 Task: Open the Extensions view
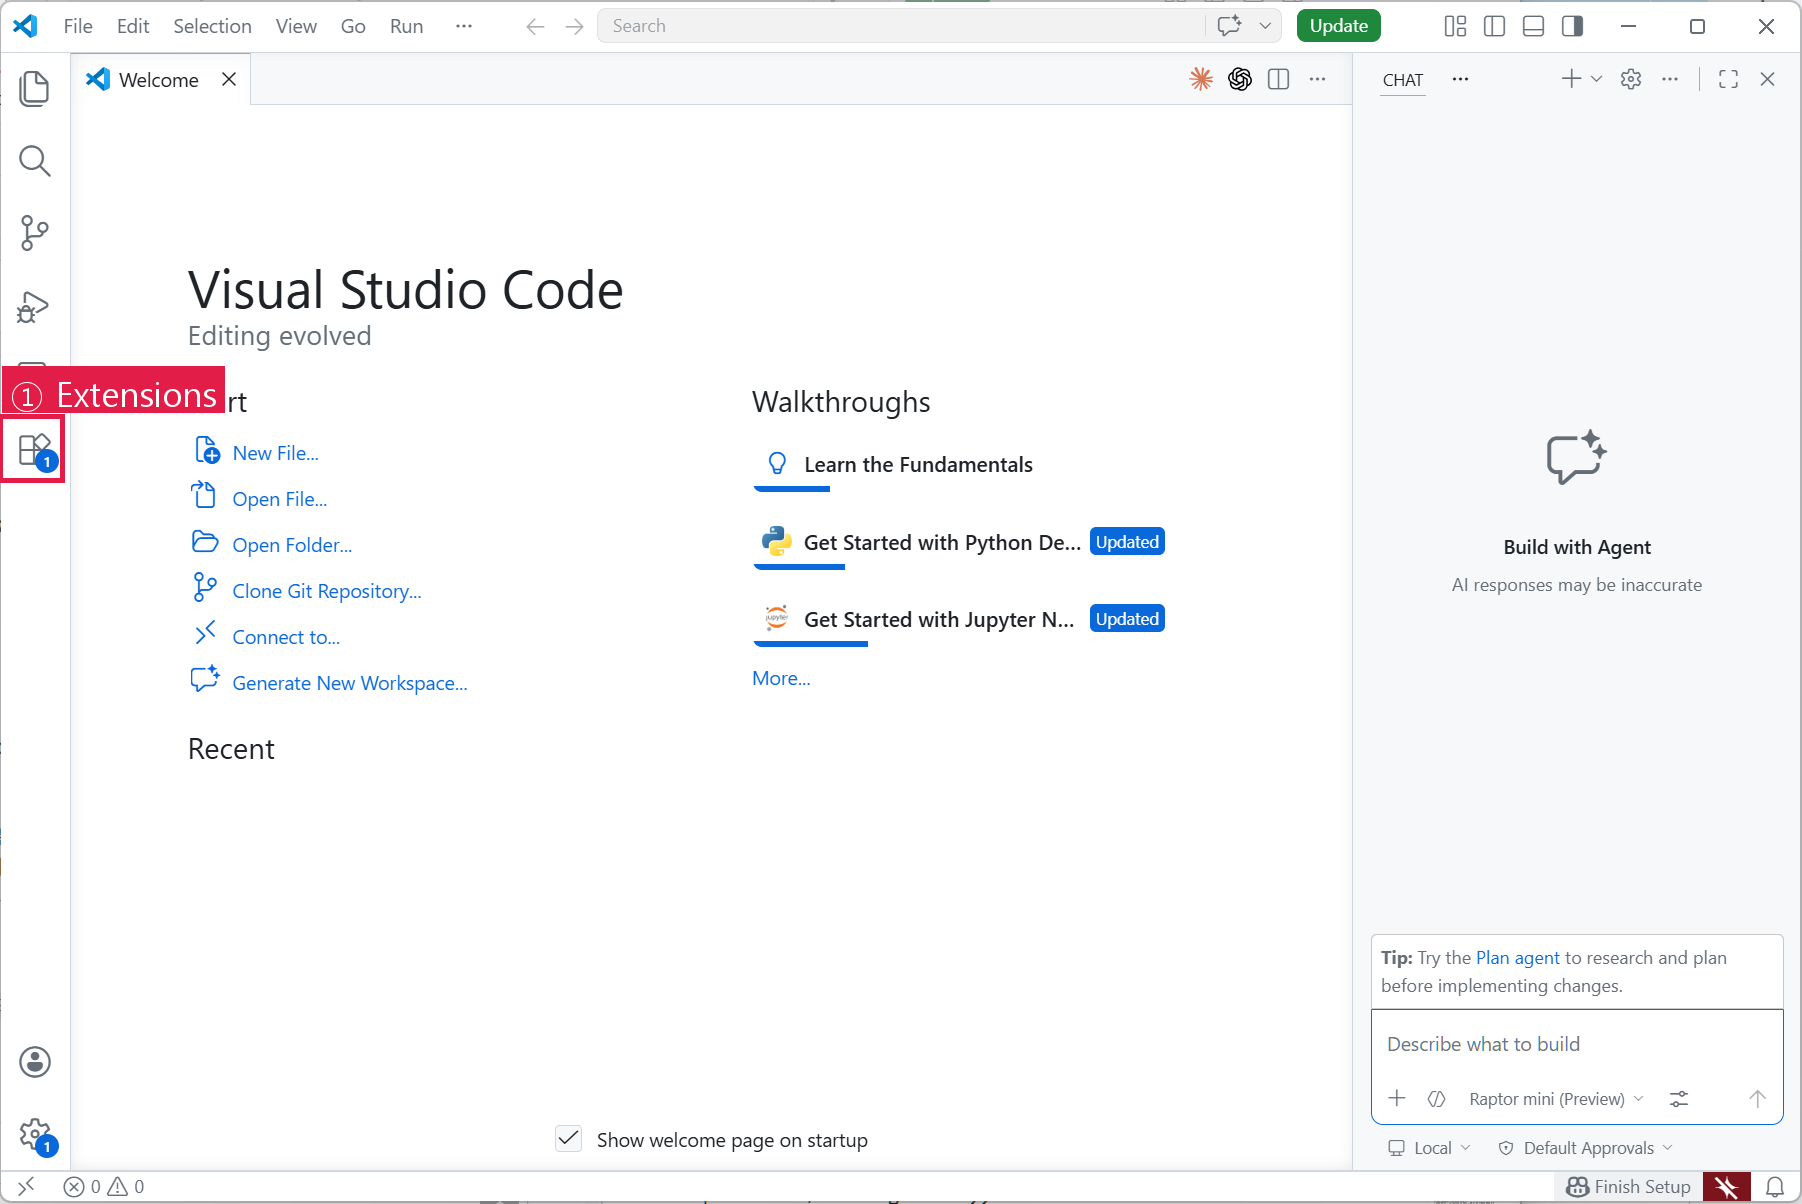pos(35,451)
